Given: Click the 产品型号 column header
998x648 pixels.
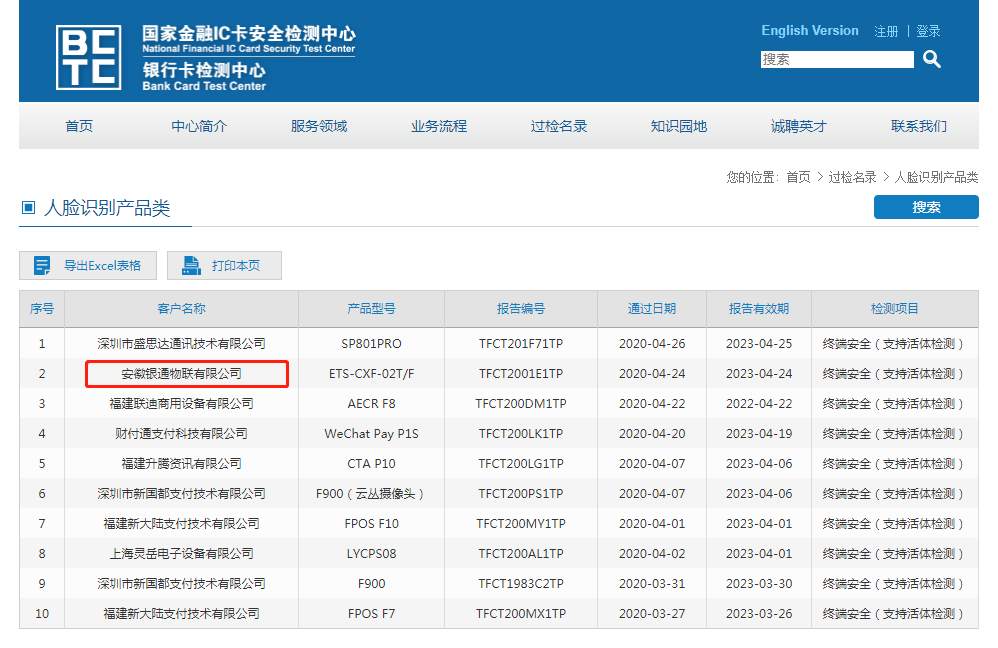Looking at the screenshot, I should (x=371, y=309).
